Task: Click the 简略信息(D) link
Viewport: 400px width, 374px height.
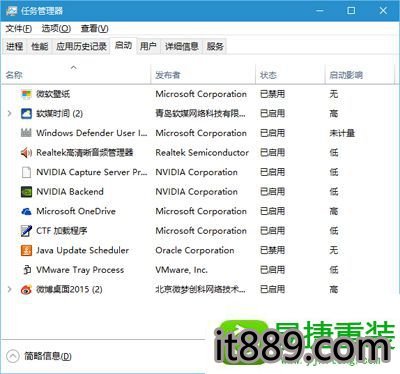Action: (x=48, y=356)
